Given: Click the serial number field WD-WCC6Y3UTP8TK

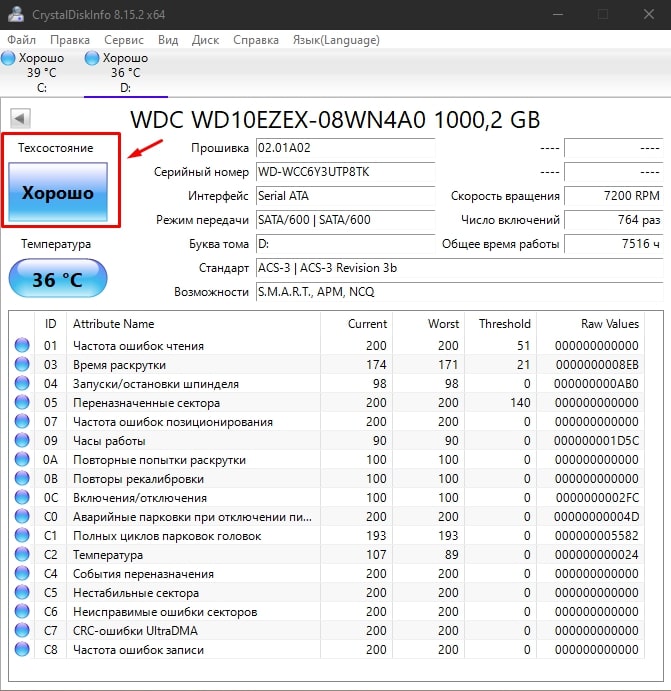Looking at the screenshot, I should (345, 172).
